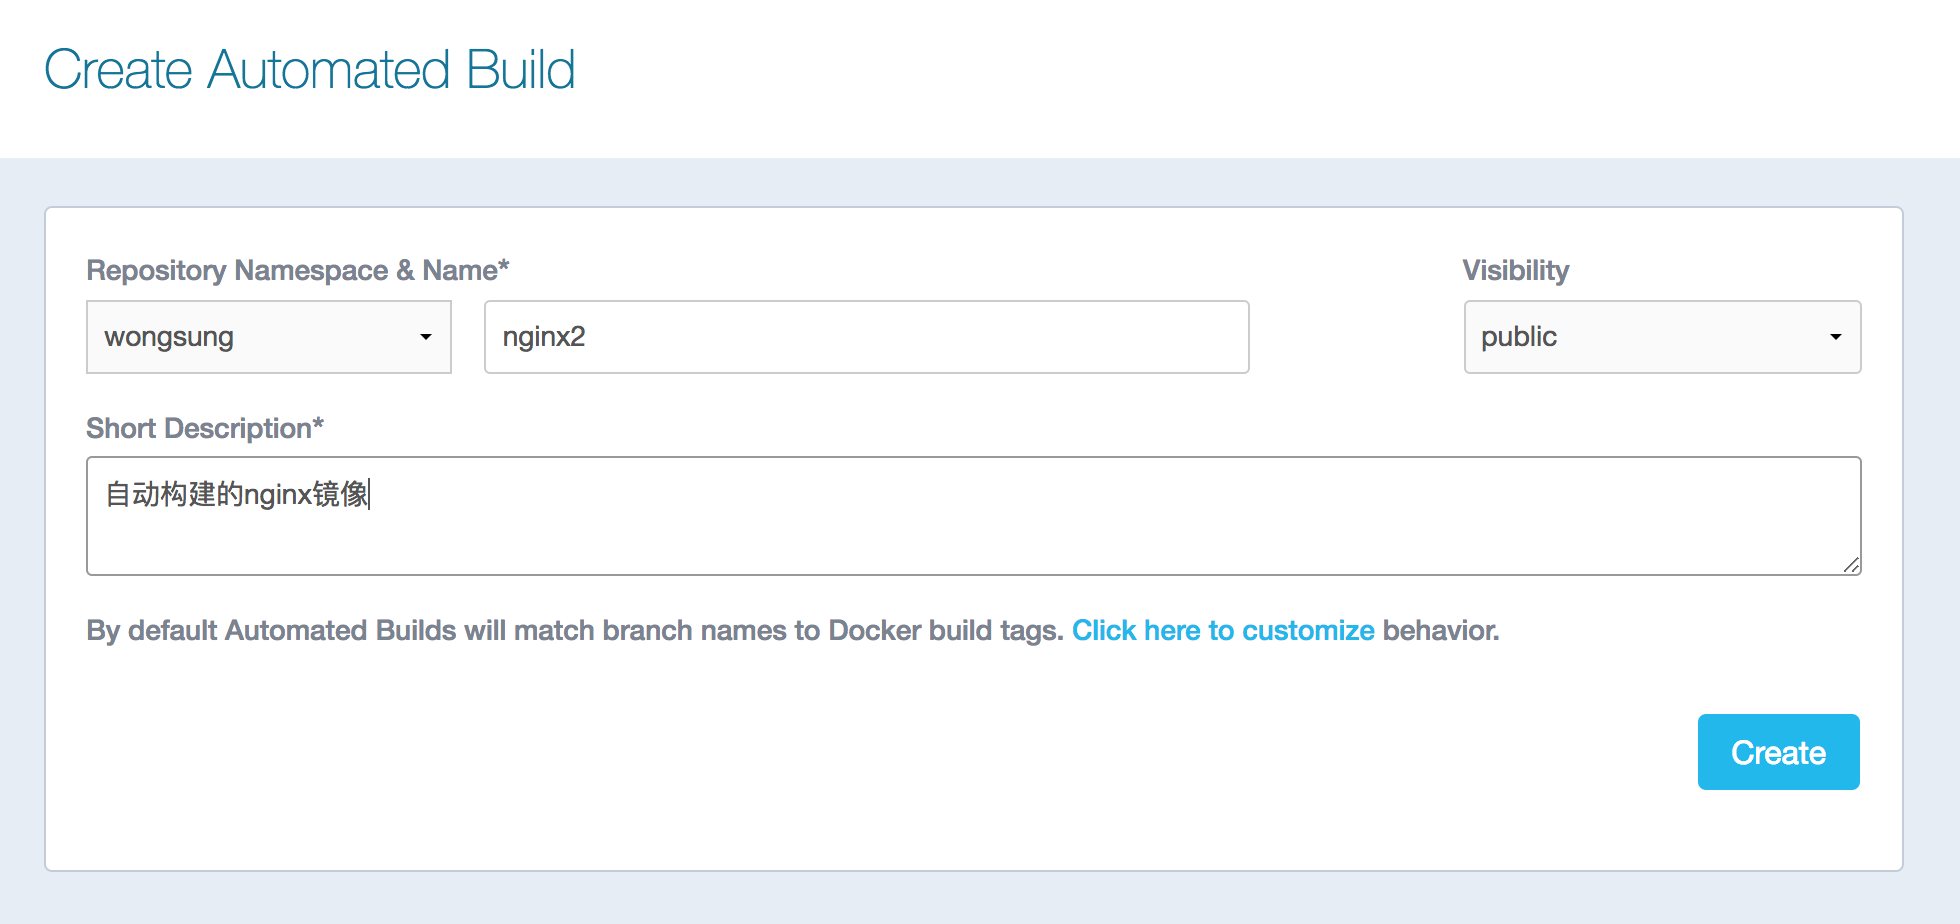The height and width of the screenshot is (924, 1960).
Task: Click the 'Create Automated Build' page heading
Action: (x=310, y=70)
